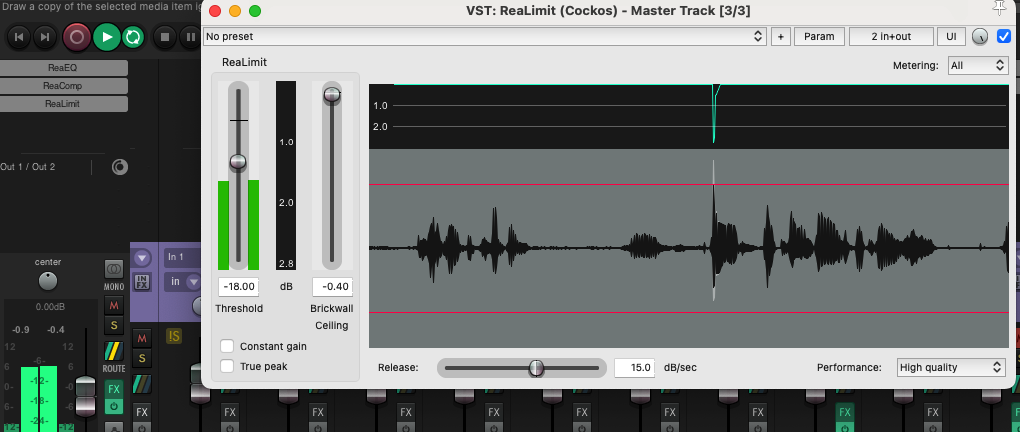1020x432 pixels.
Task: Open the Metering dropdown set to All
Action: 978,66
